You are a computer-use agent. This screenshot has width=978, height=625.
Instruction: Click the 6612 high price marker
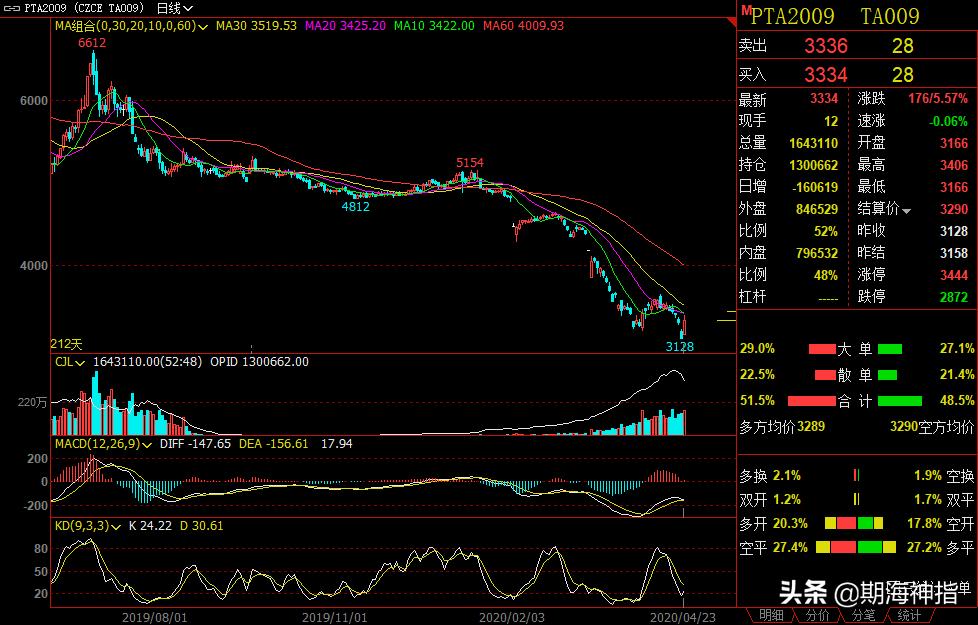point(92,43)
